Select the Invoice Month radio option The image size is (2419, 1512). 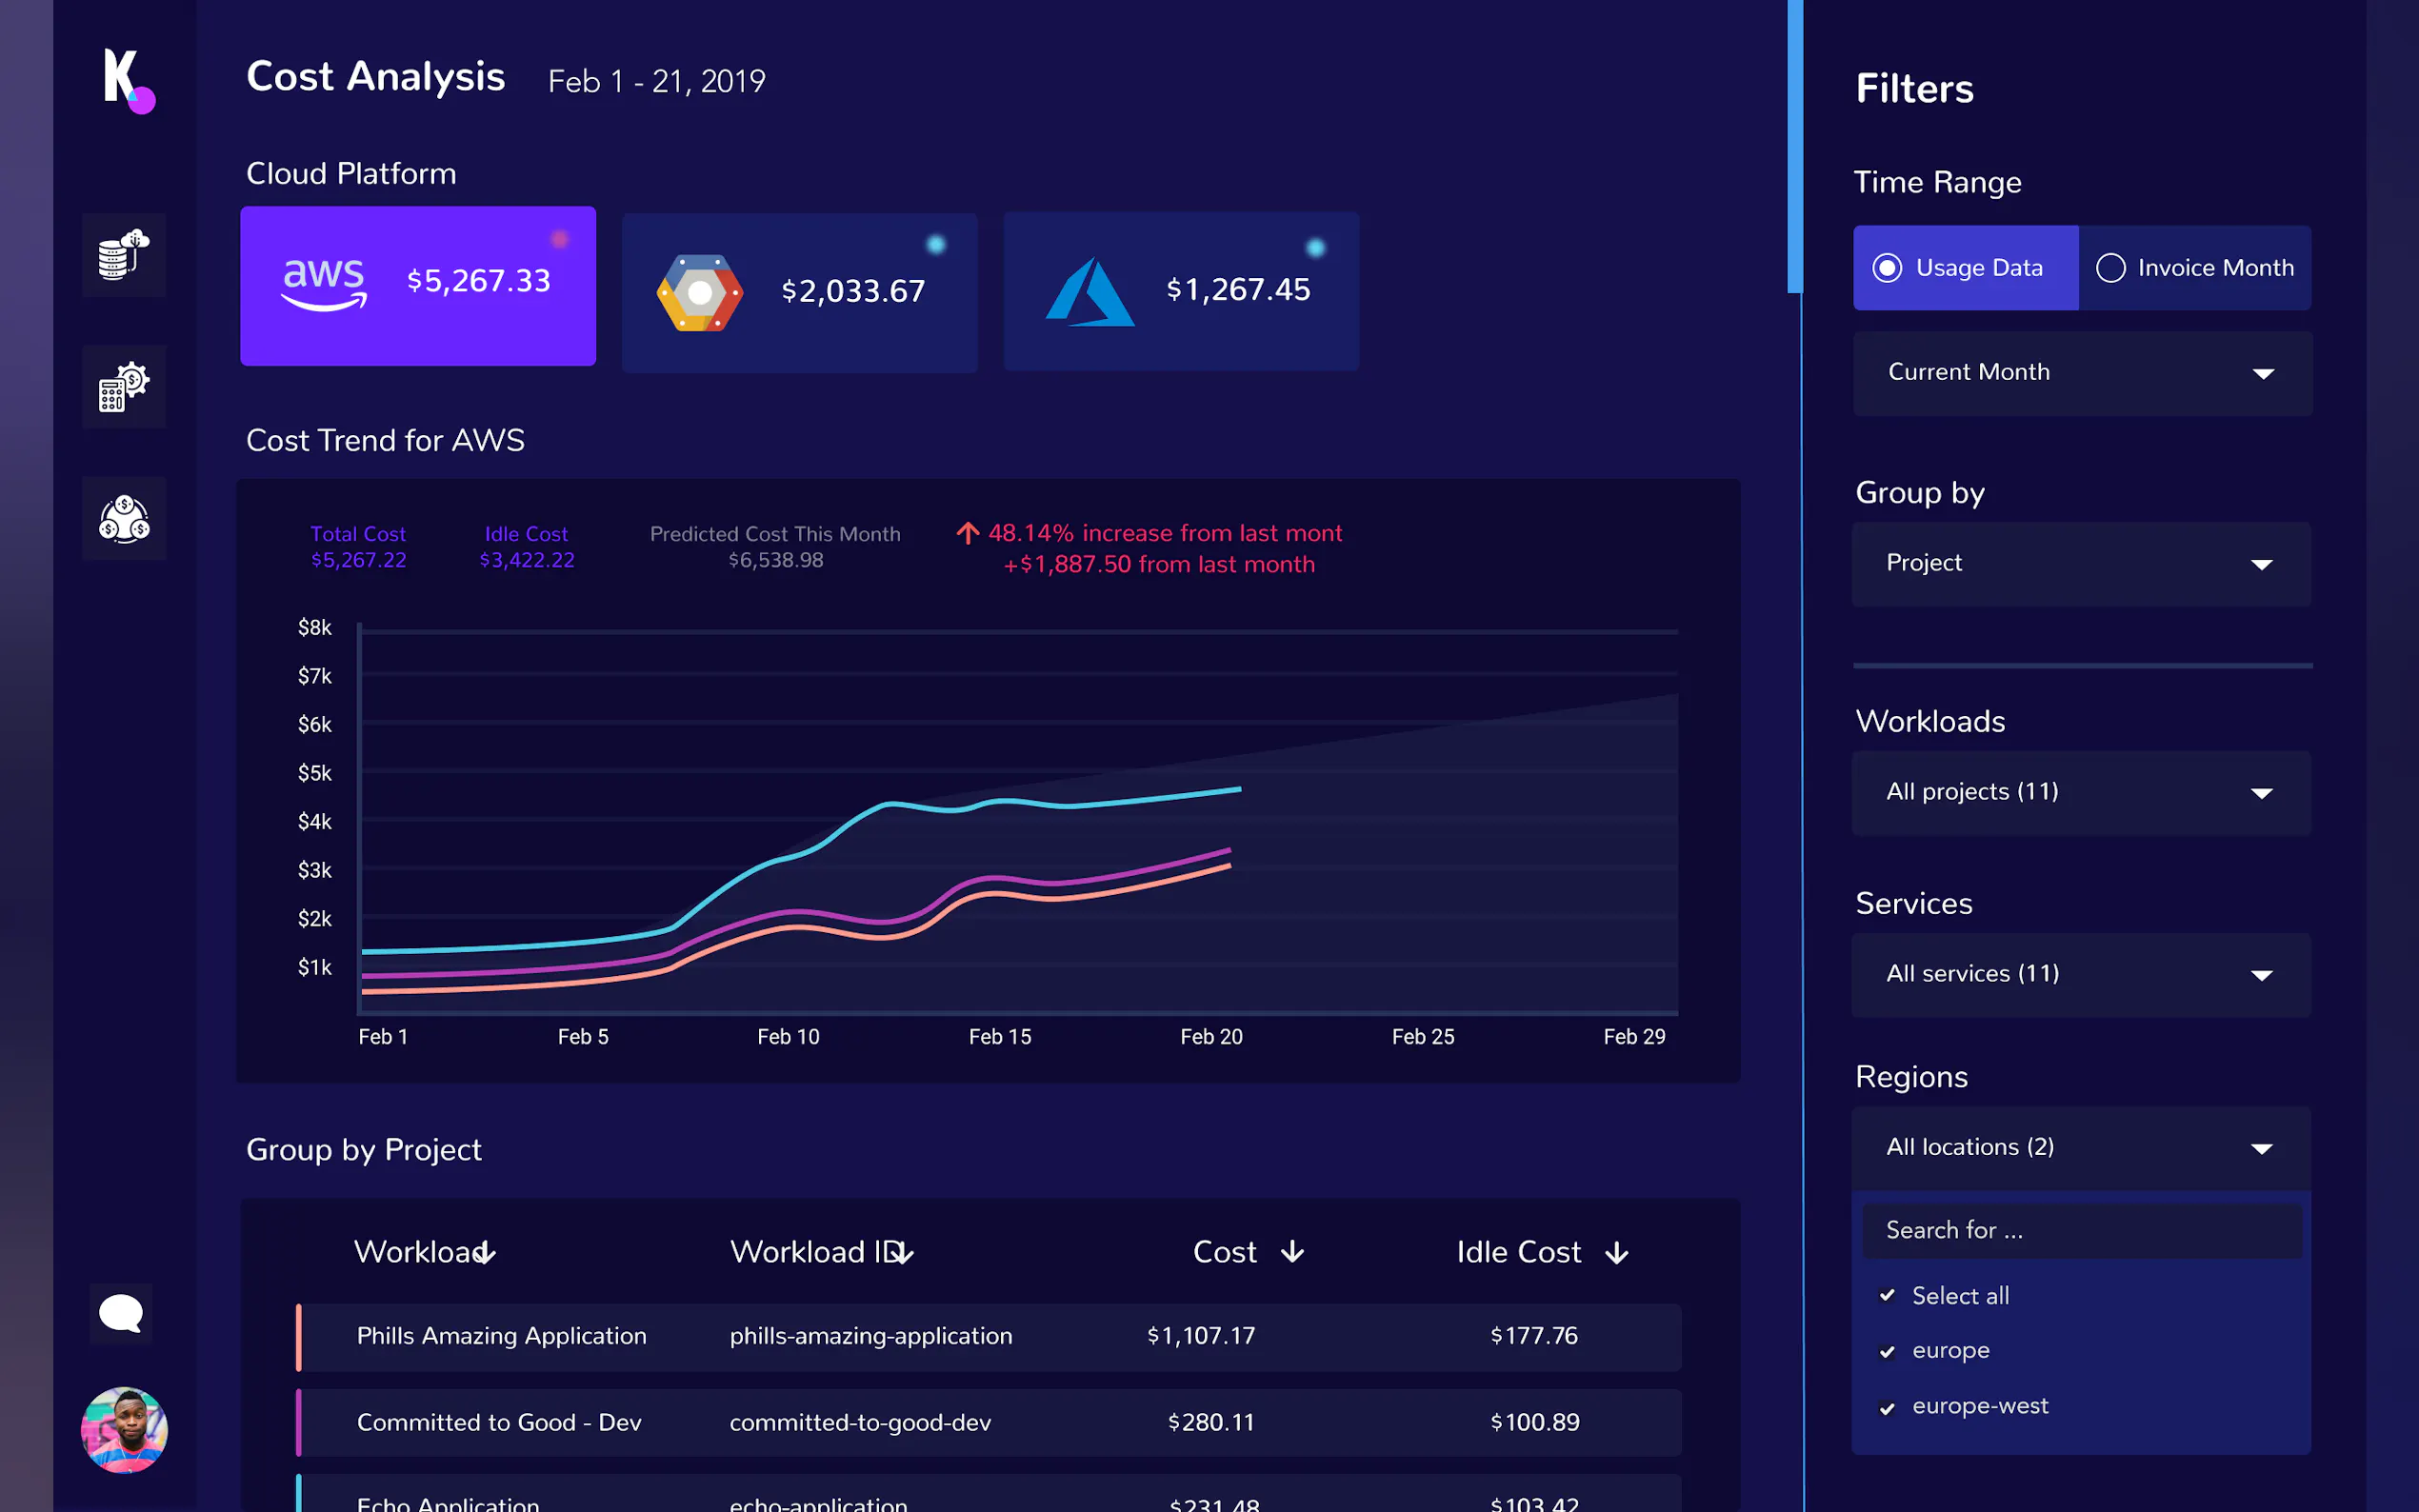(2110, 268)
